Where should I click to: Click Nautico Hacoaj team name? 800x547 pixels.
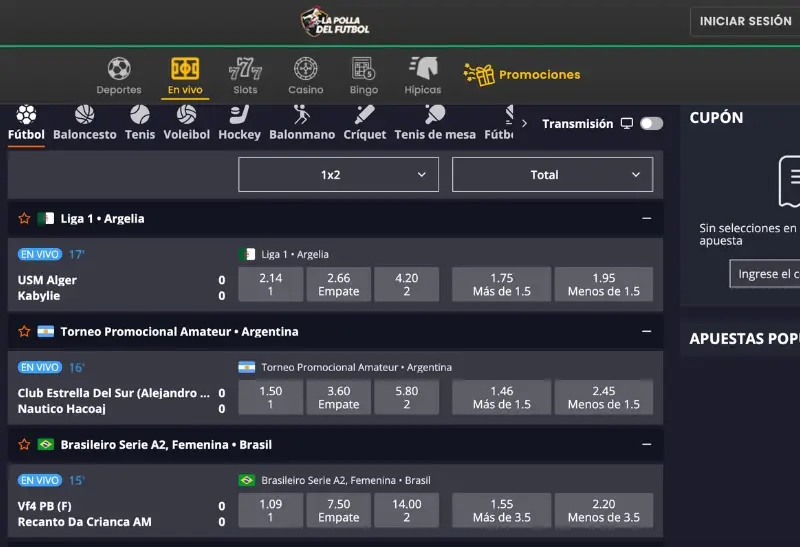(62, 409)
